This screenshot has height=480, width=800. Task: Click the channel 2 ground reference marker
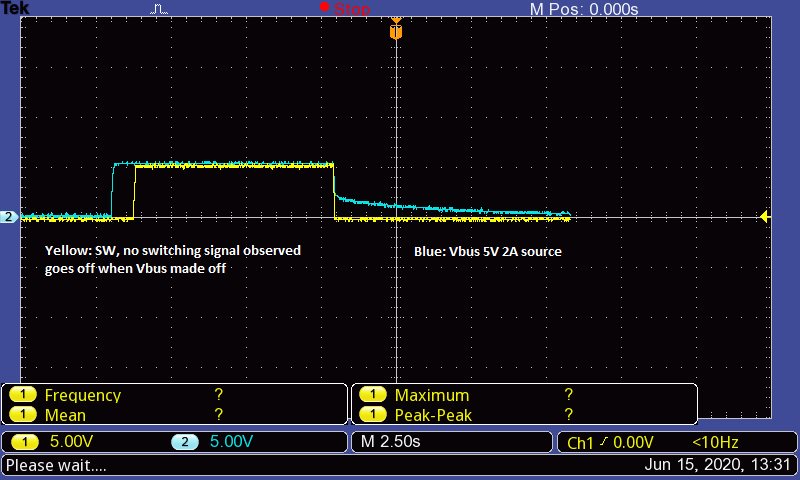[9, 217]
